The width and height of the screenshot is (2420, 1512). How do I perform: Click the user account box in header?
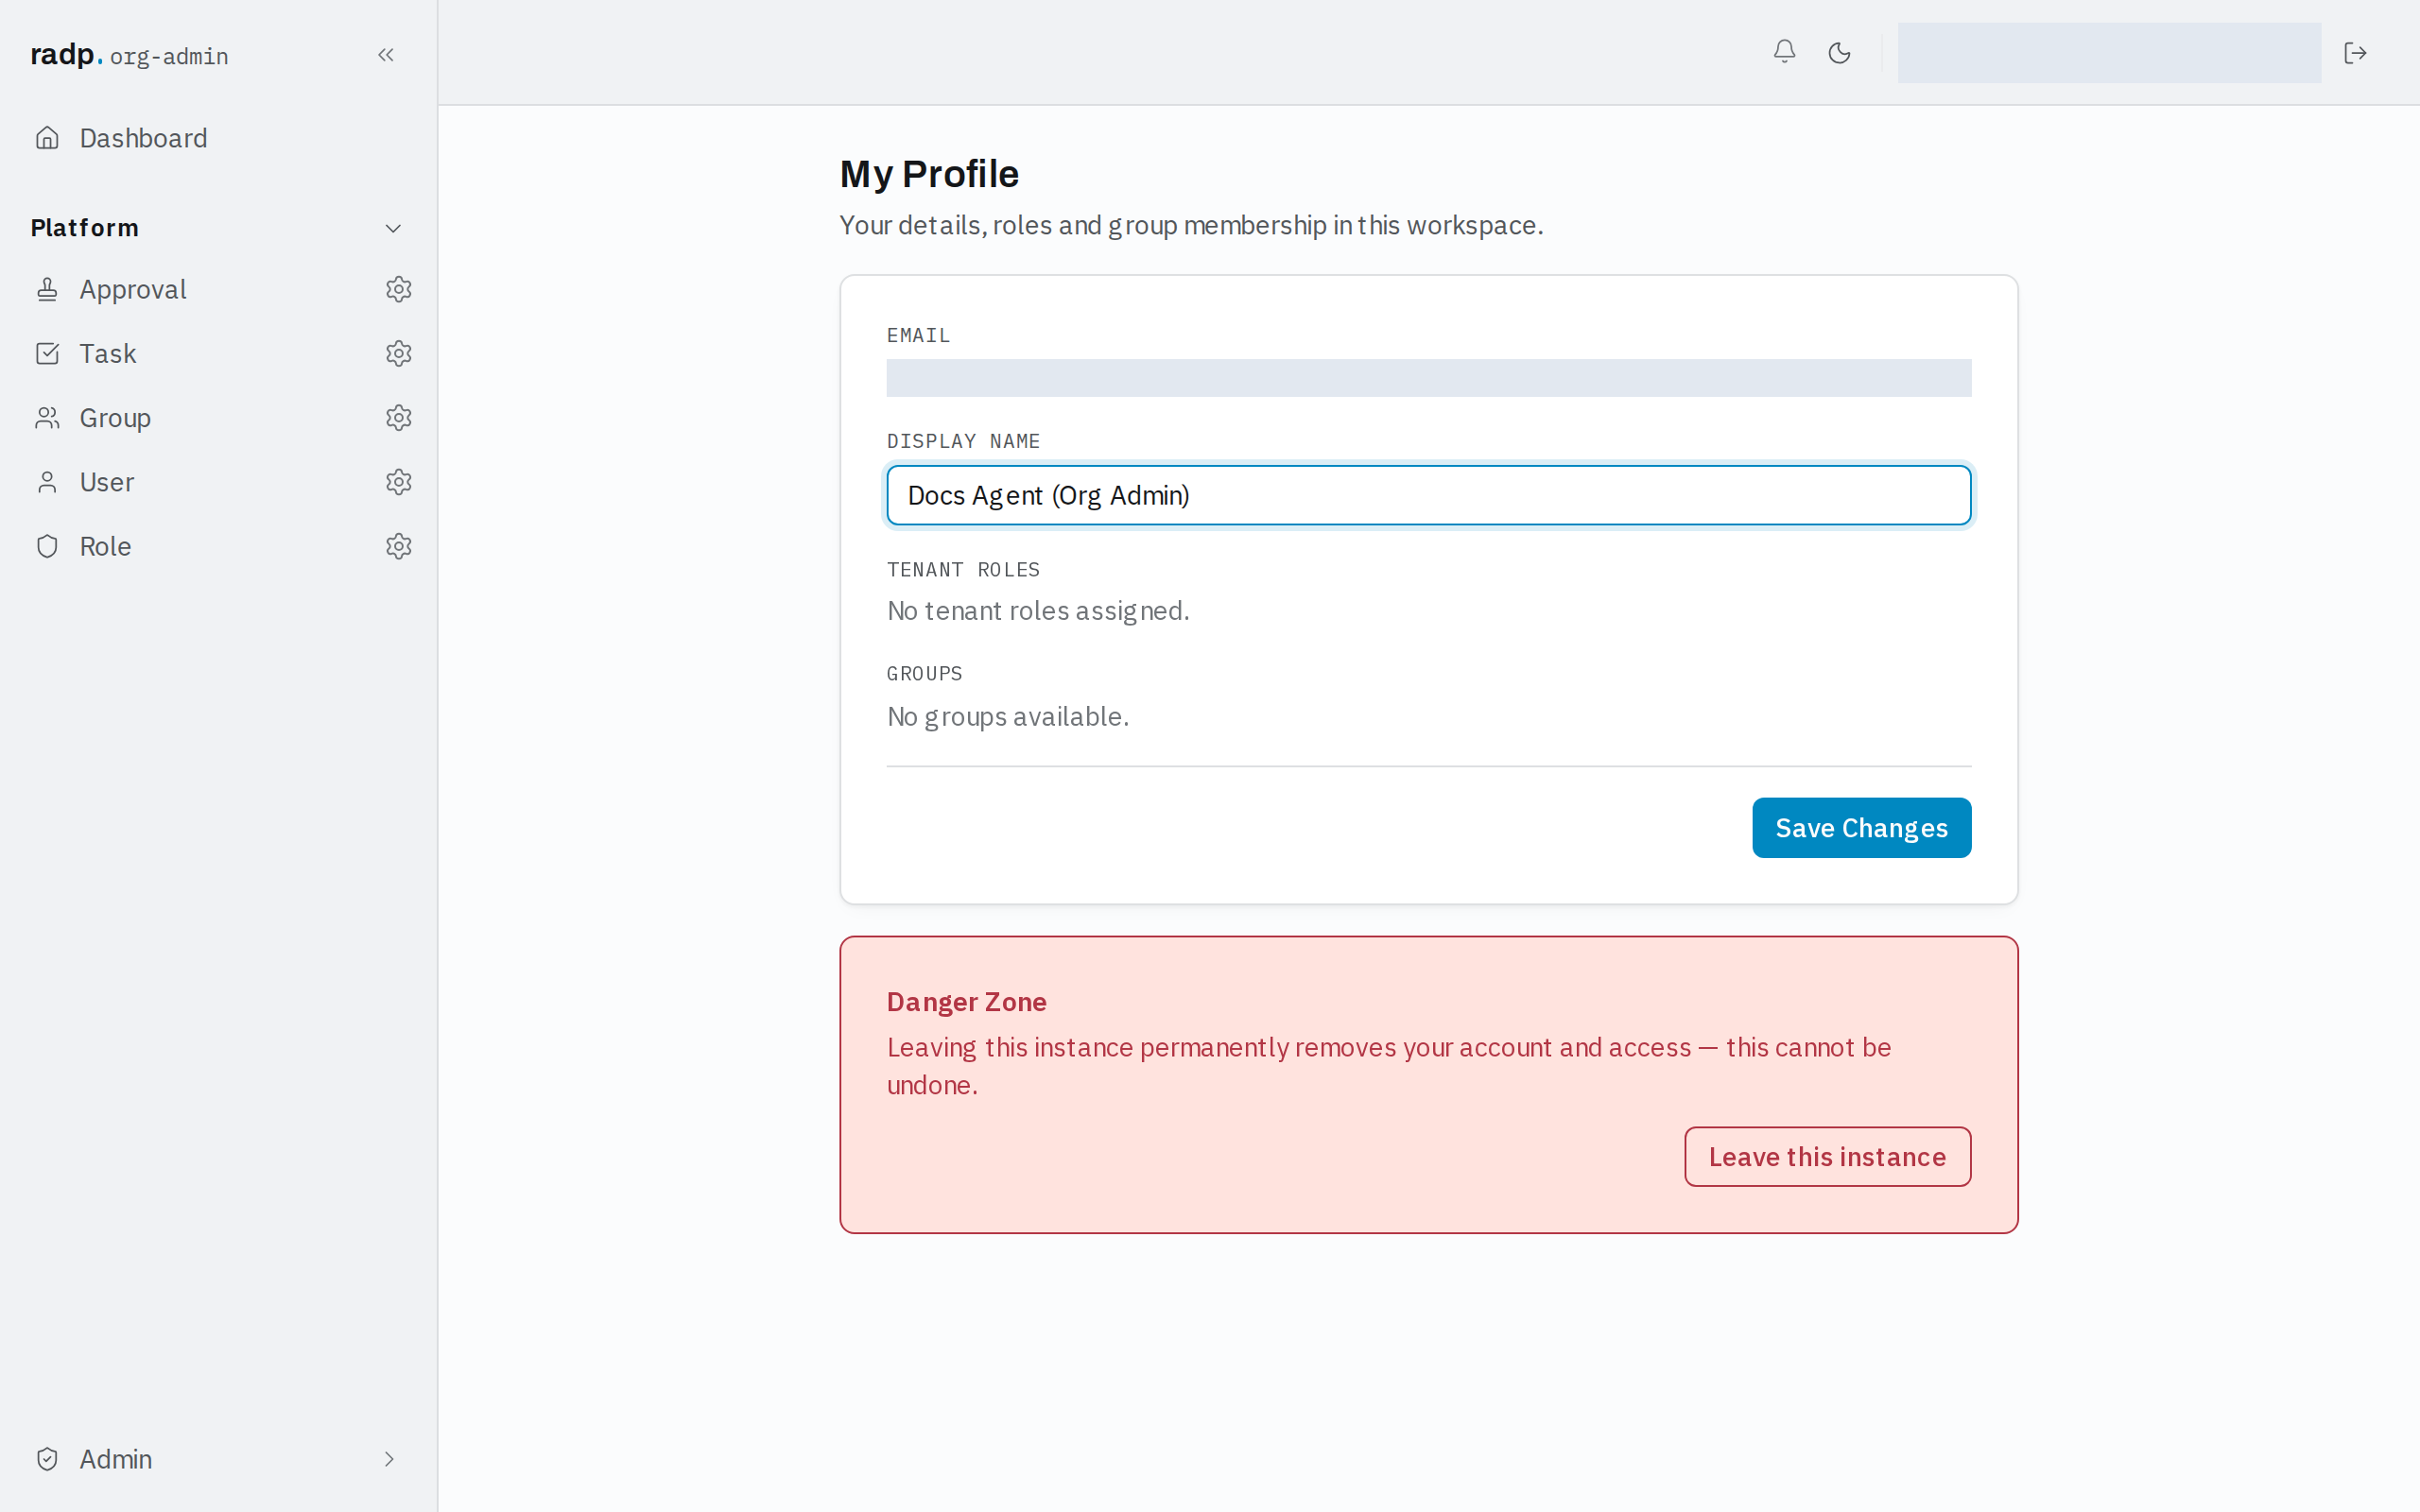2108,52
